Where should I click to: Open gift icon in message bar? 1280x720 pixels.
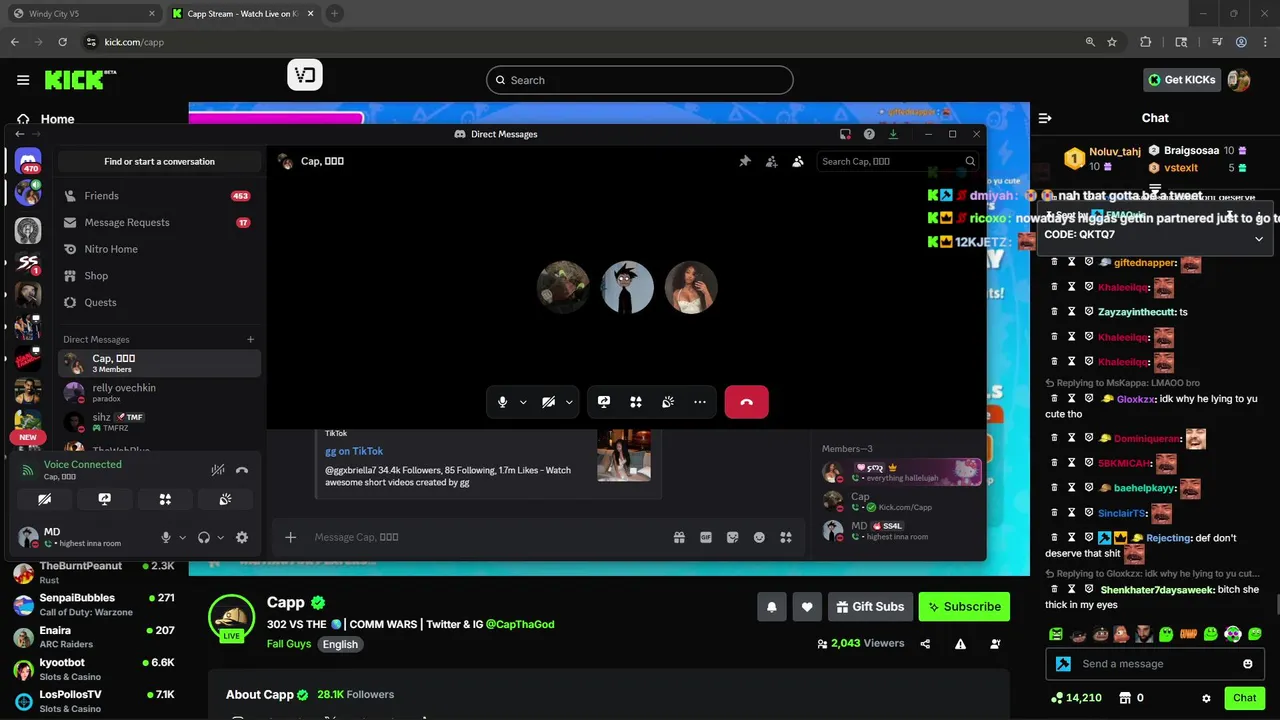679,537
